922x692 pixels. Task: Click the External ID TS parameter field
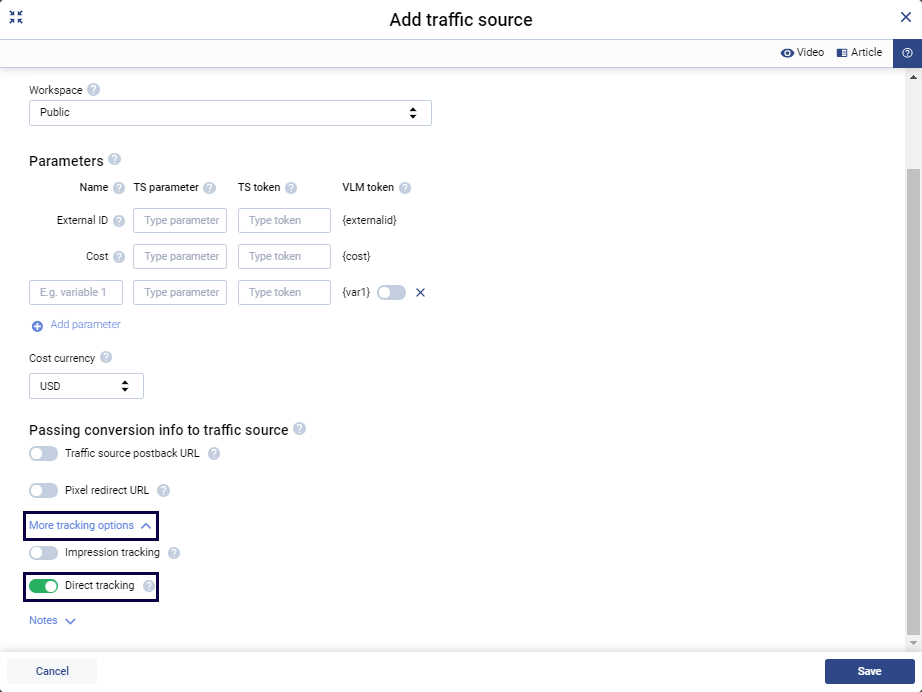[180, 221]
